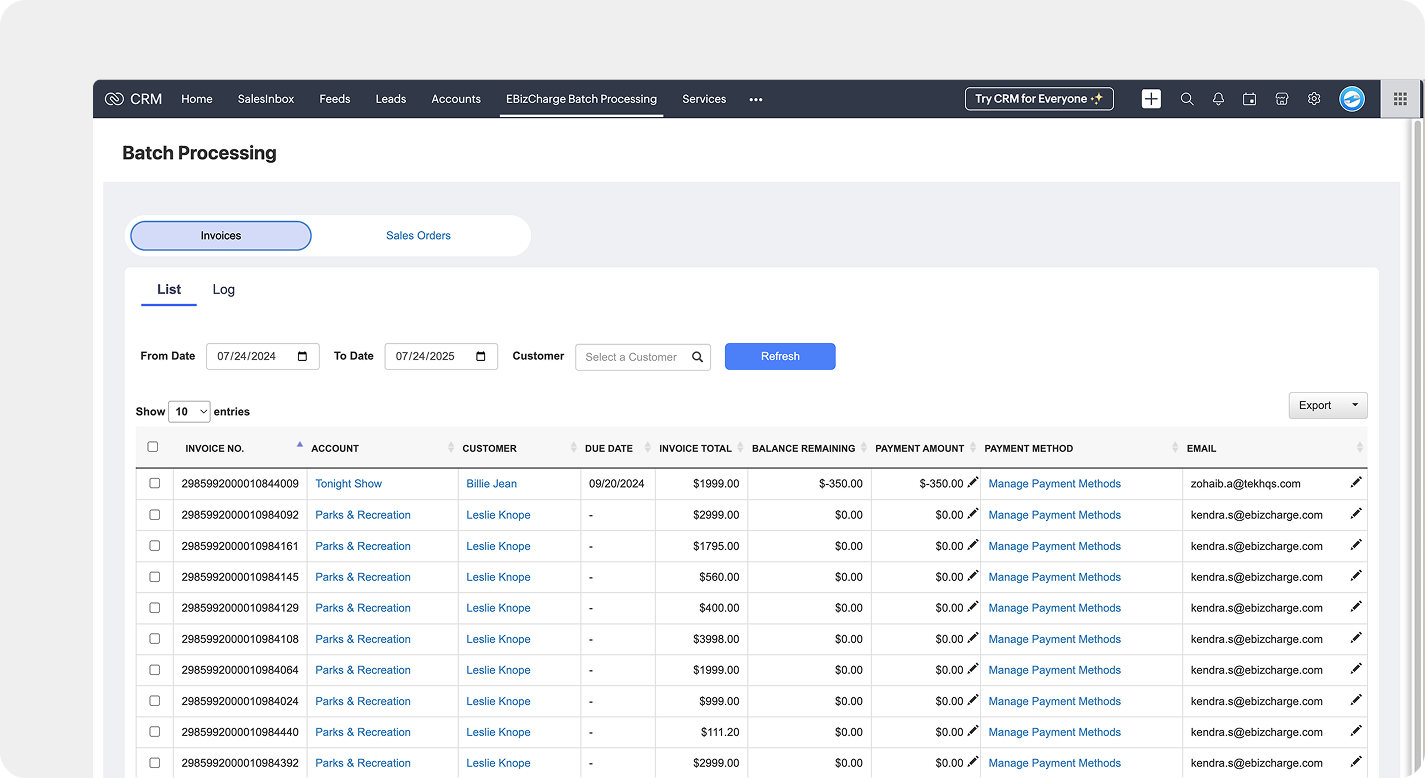The width and height of the screenshot is (1425, 778).
Task: Click the magnifier in the Customer field
Action: click(698, 357)
